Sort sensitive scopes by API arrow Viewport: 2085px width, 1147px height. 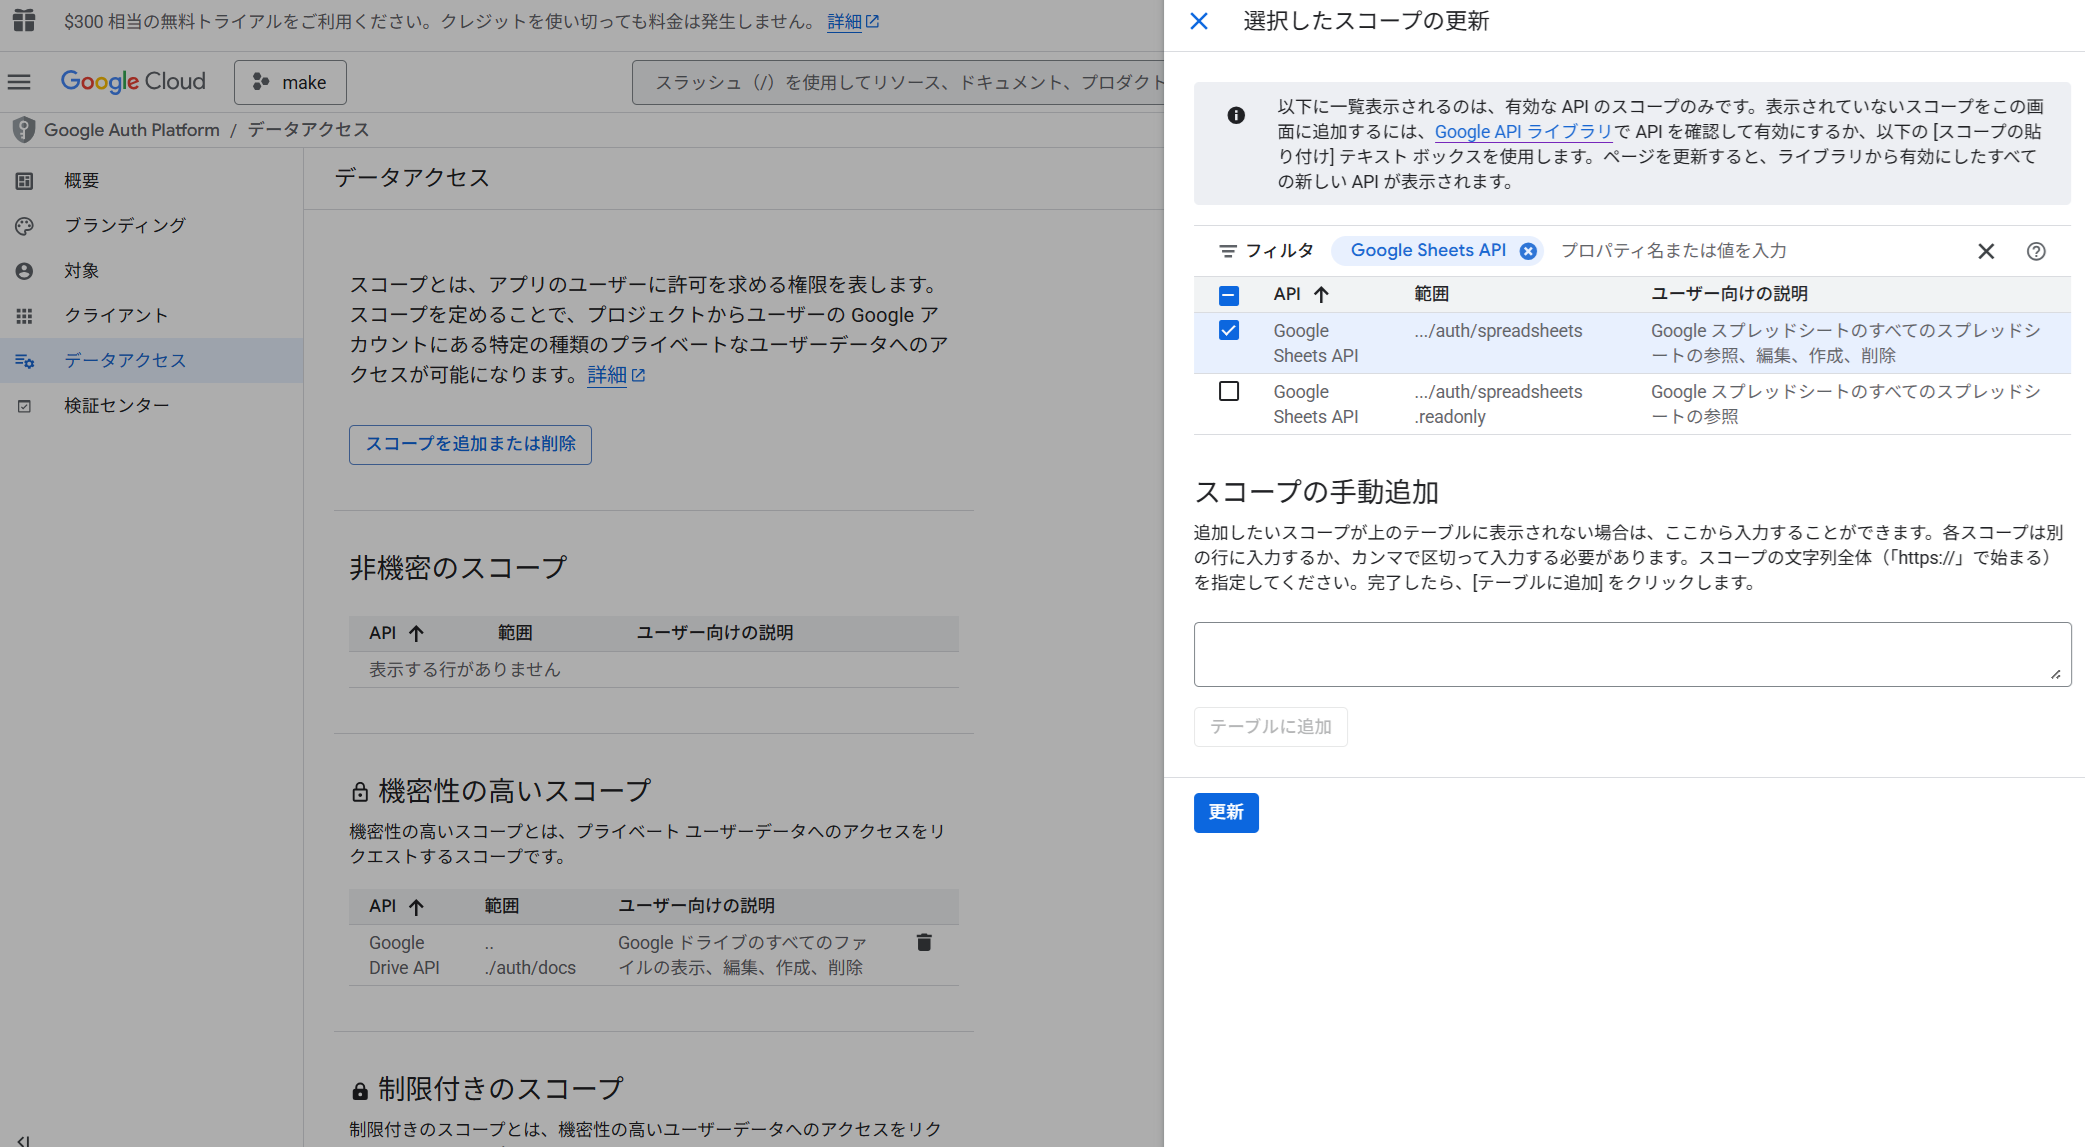point(416,906)
